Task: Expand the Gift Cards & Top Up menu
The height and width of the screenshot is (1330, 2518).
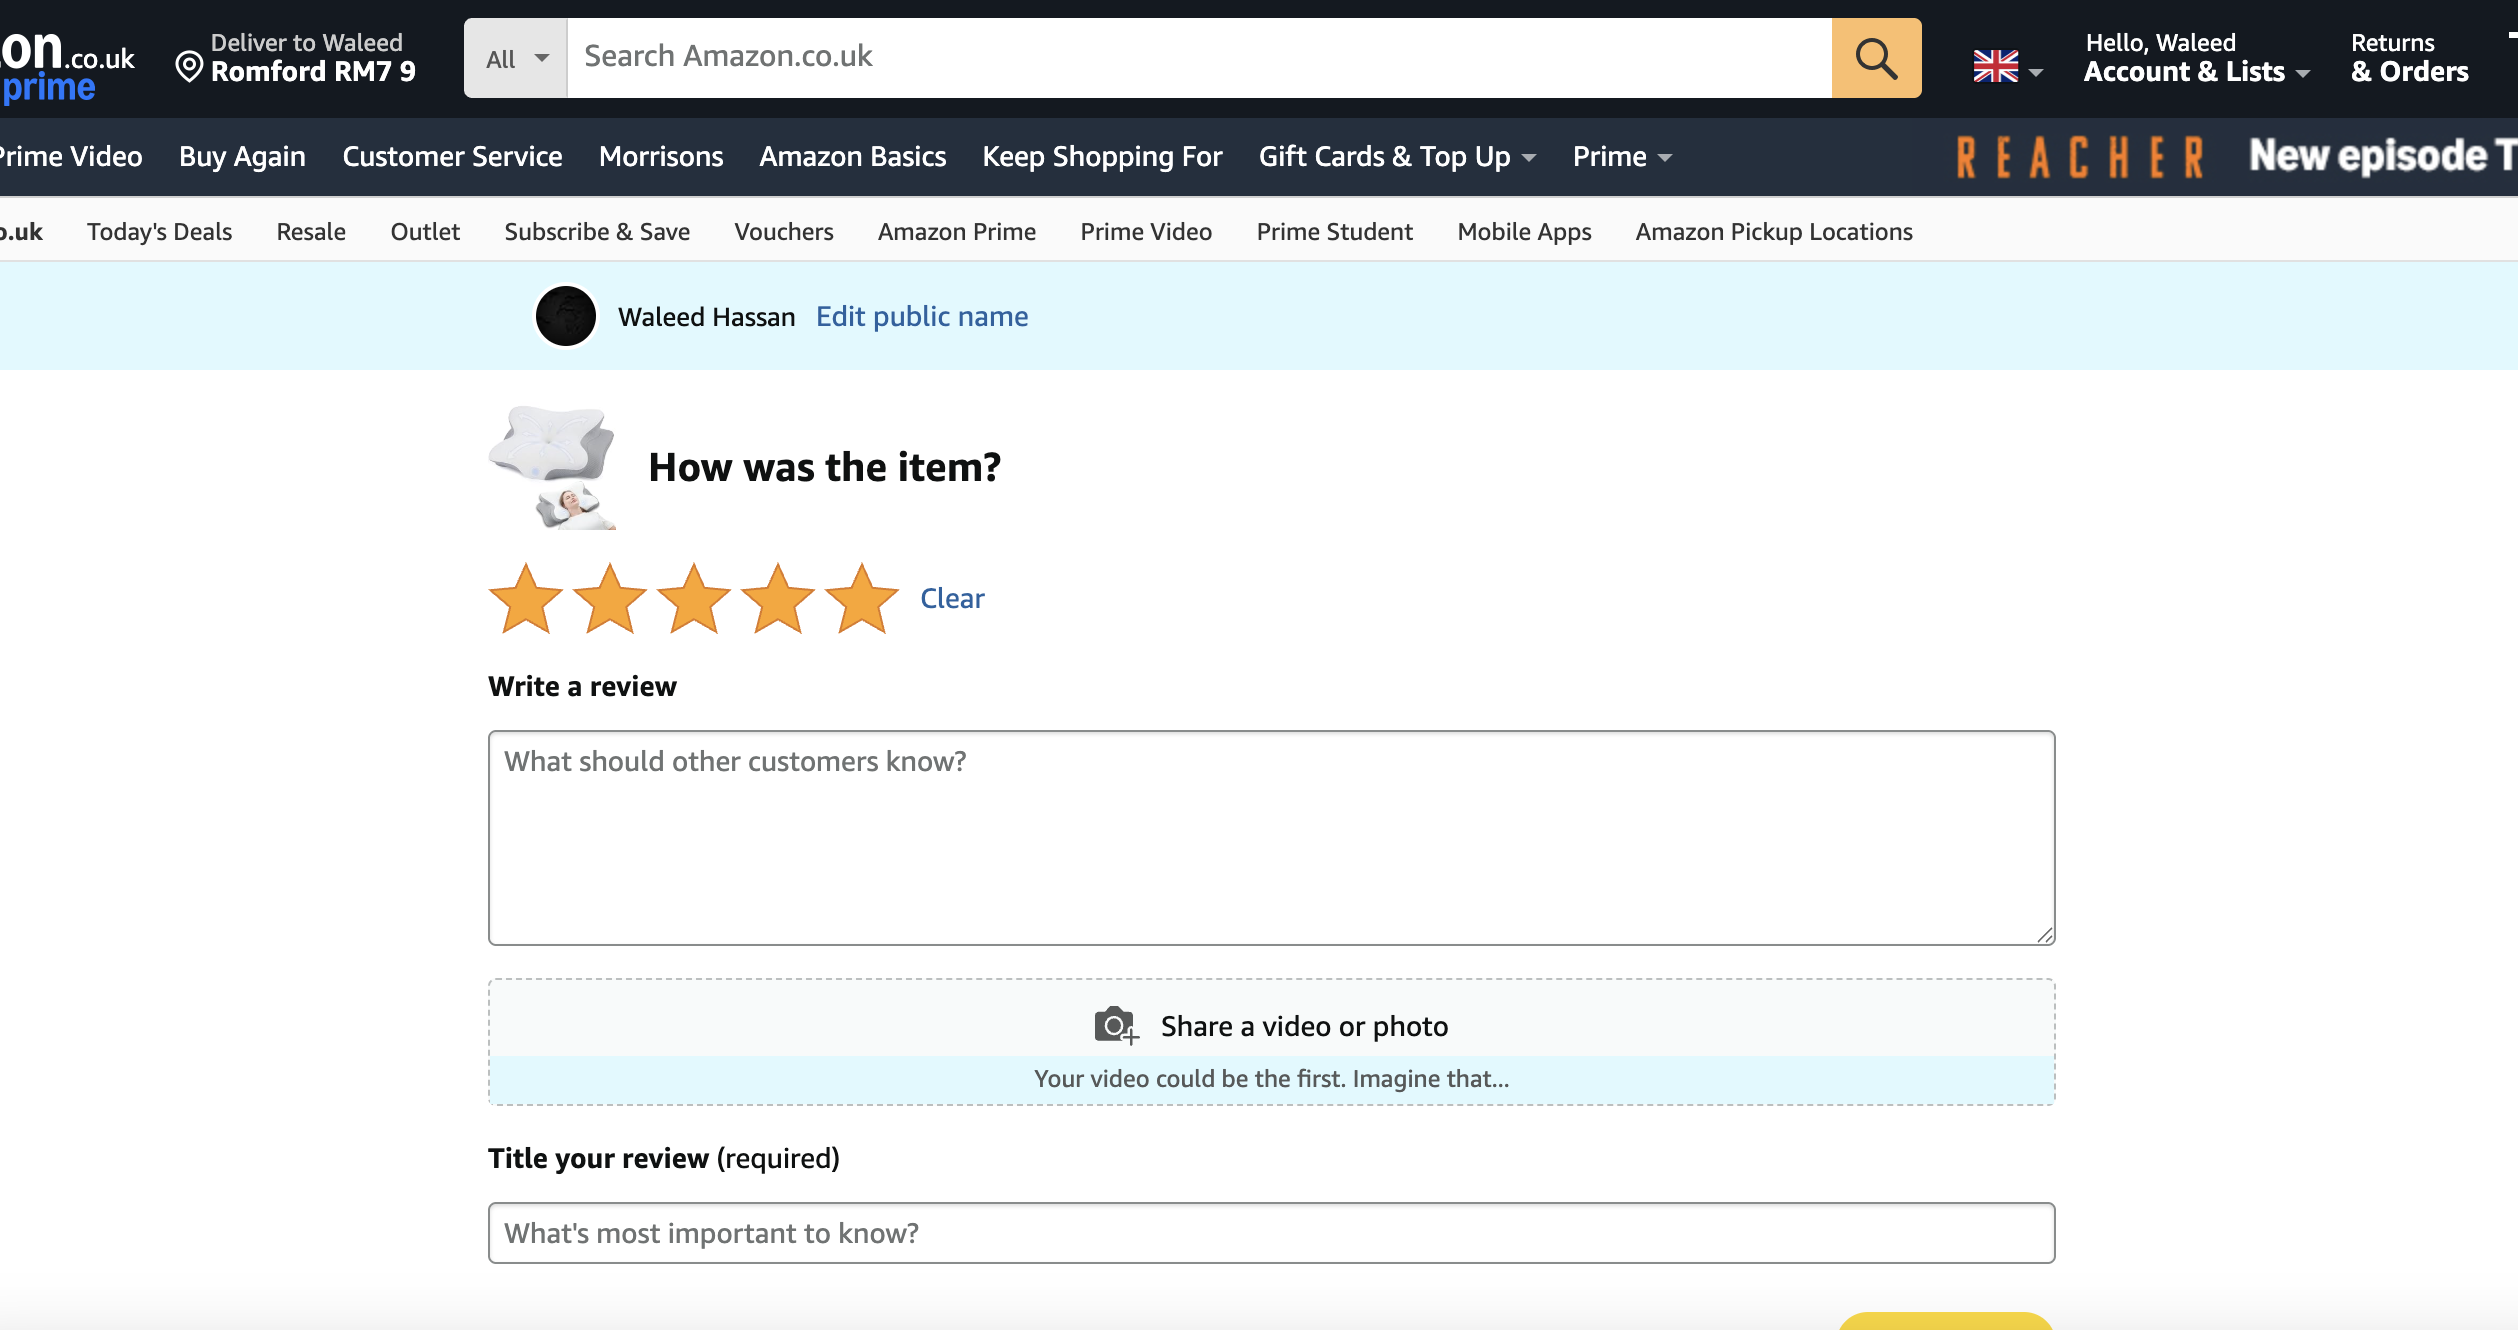Action: tap(1396, 157)
